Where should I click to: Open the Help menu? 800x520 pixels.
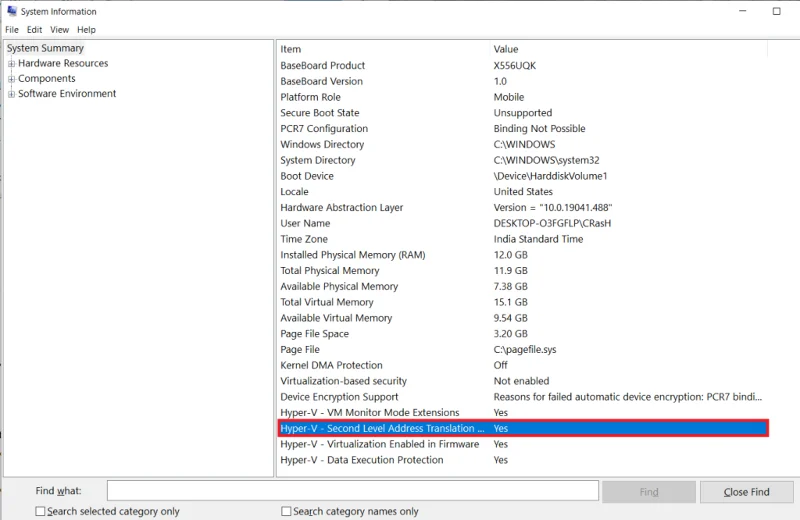coord(86,30)
